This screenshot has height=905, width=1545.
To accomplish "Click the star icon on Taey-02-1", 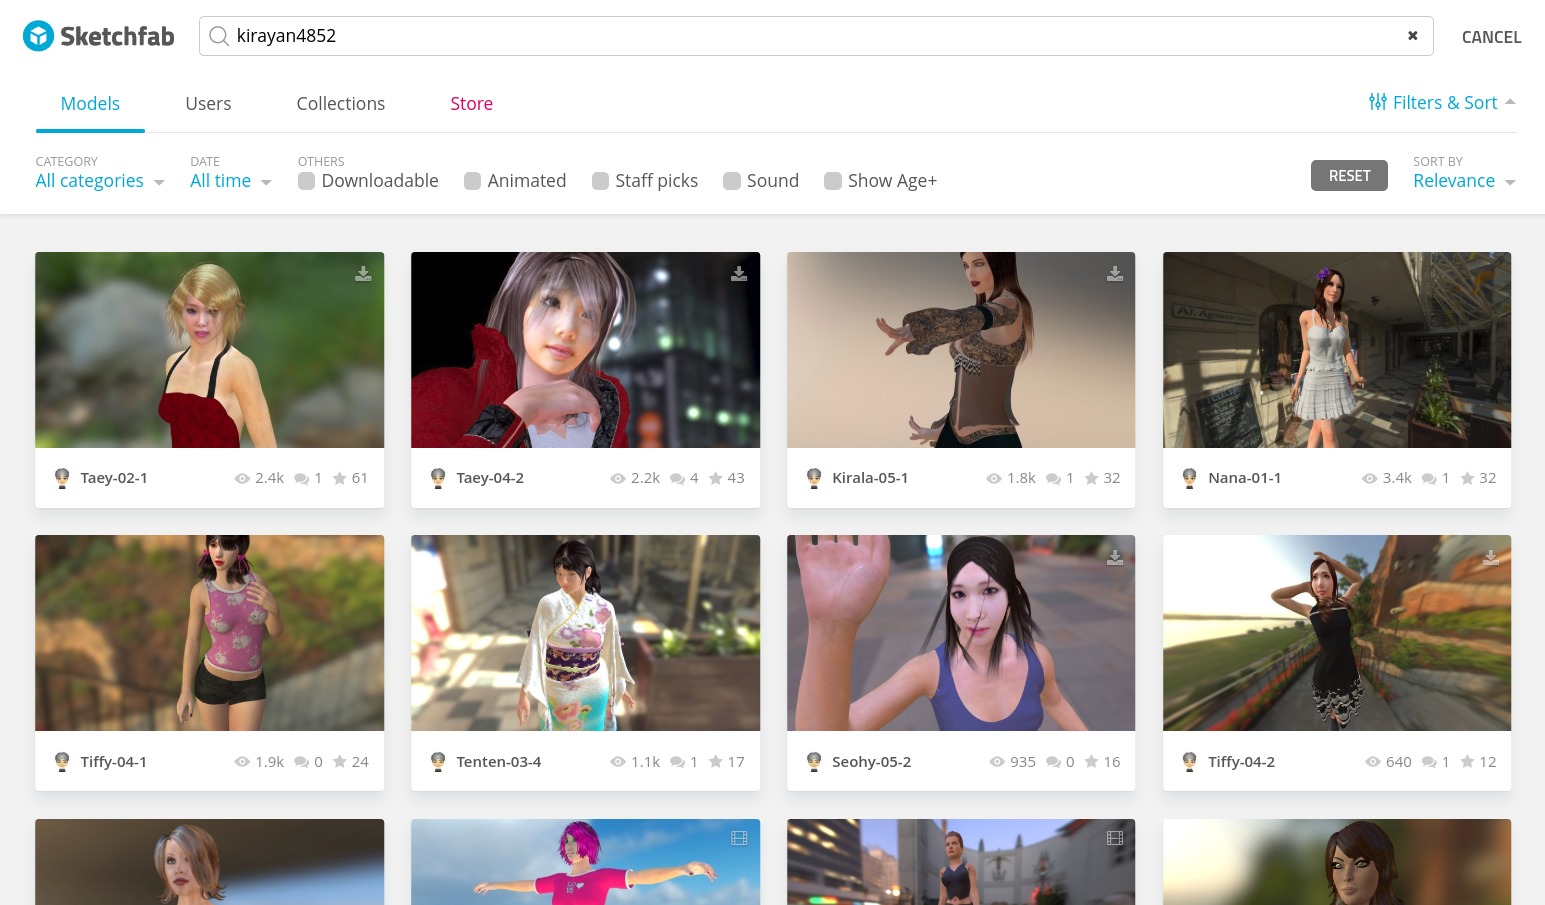I will [x=340, y=478].
